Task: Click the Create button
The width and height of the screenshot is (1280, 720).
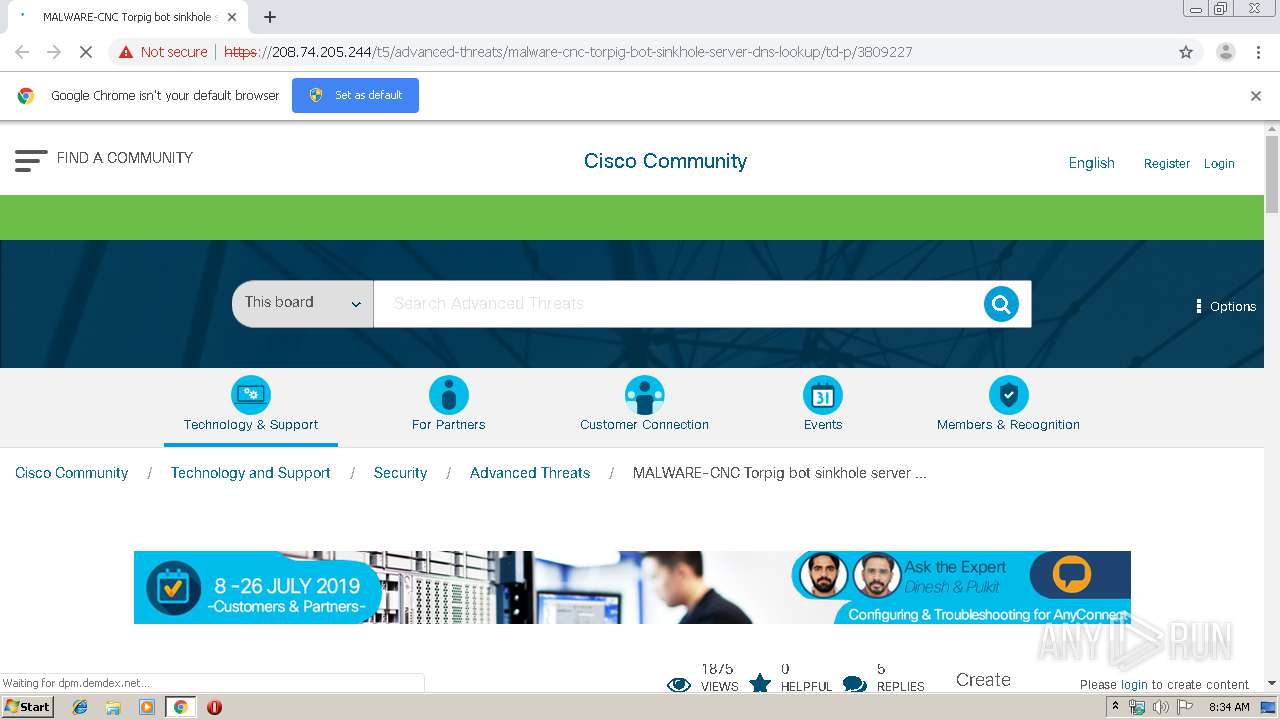Action: click(983, 680)
